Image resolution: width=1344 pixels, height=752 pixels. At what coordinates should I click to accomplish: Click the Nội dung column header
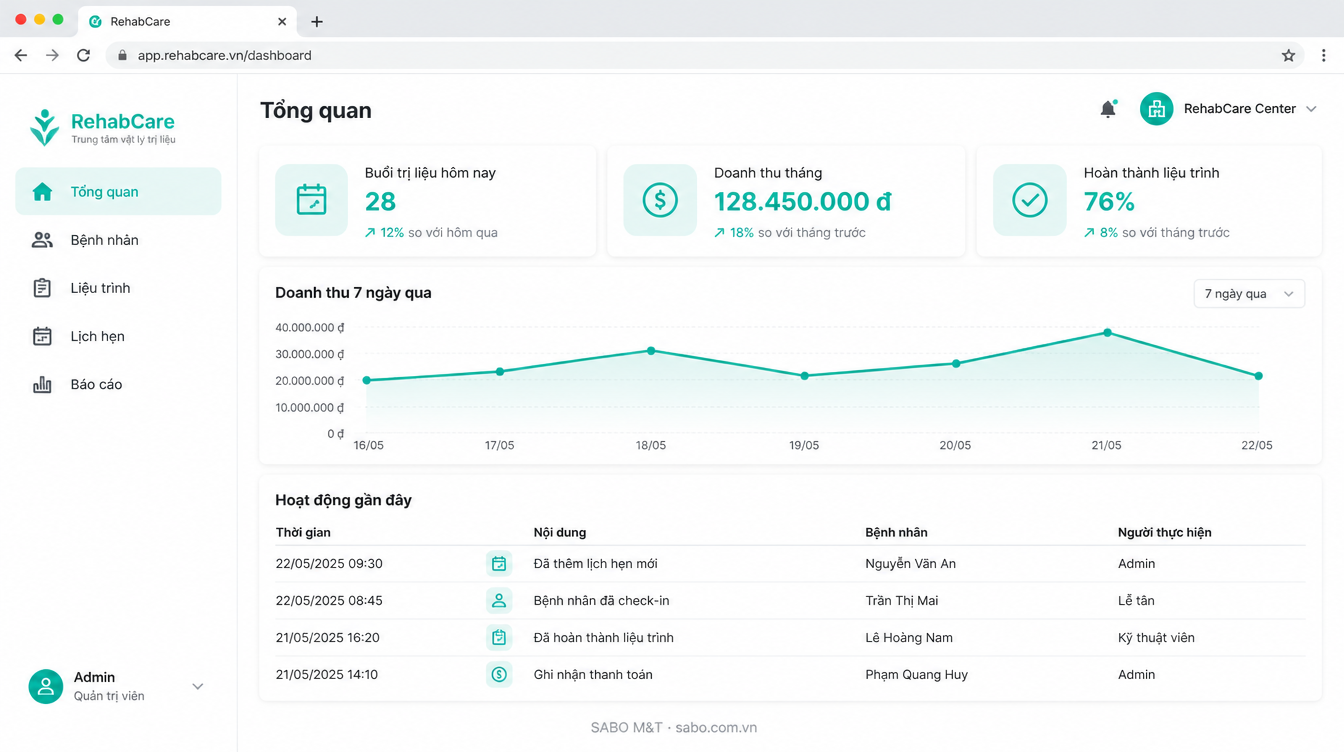coord(560,533)
